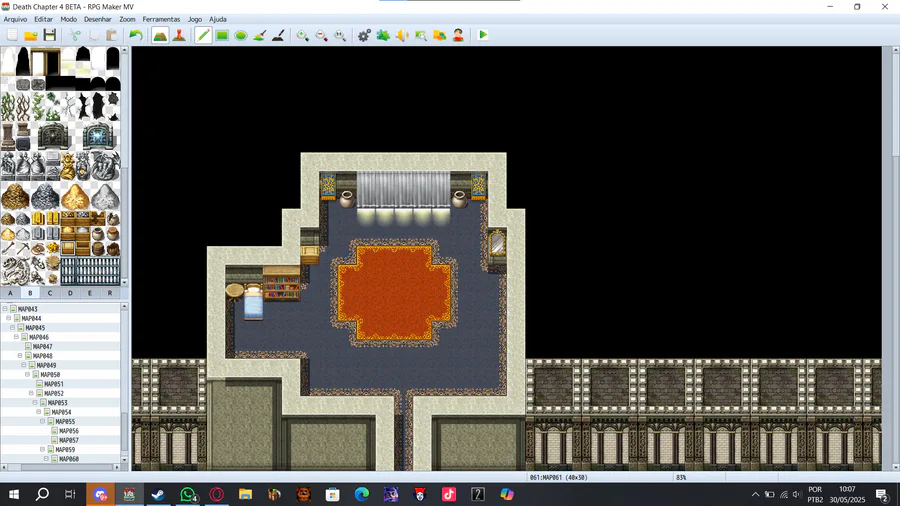Select MAP053 in the map tree
This screenshot has height=506, width=900.
click(x=57, y=403)
